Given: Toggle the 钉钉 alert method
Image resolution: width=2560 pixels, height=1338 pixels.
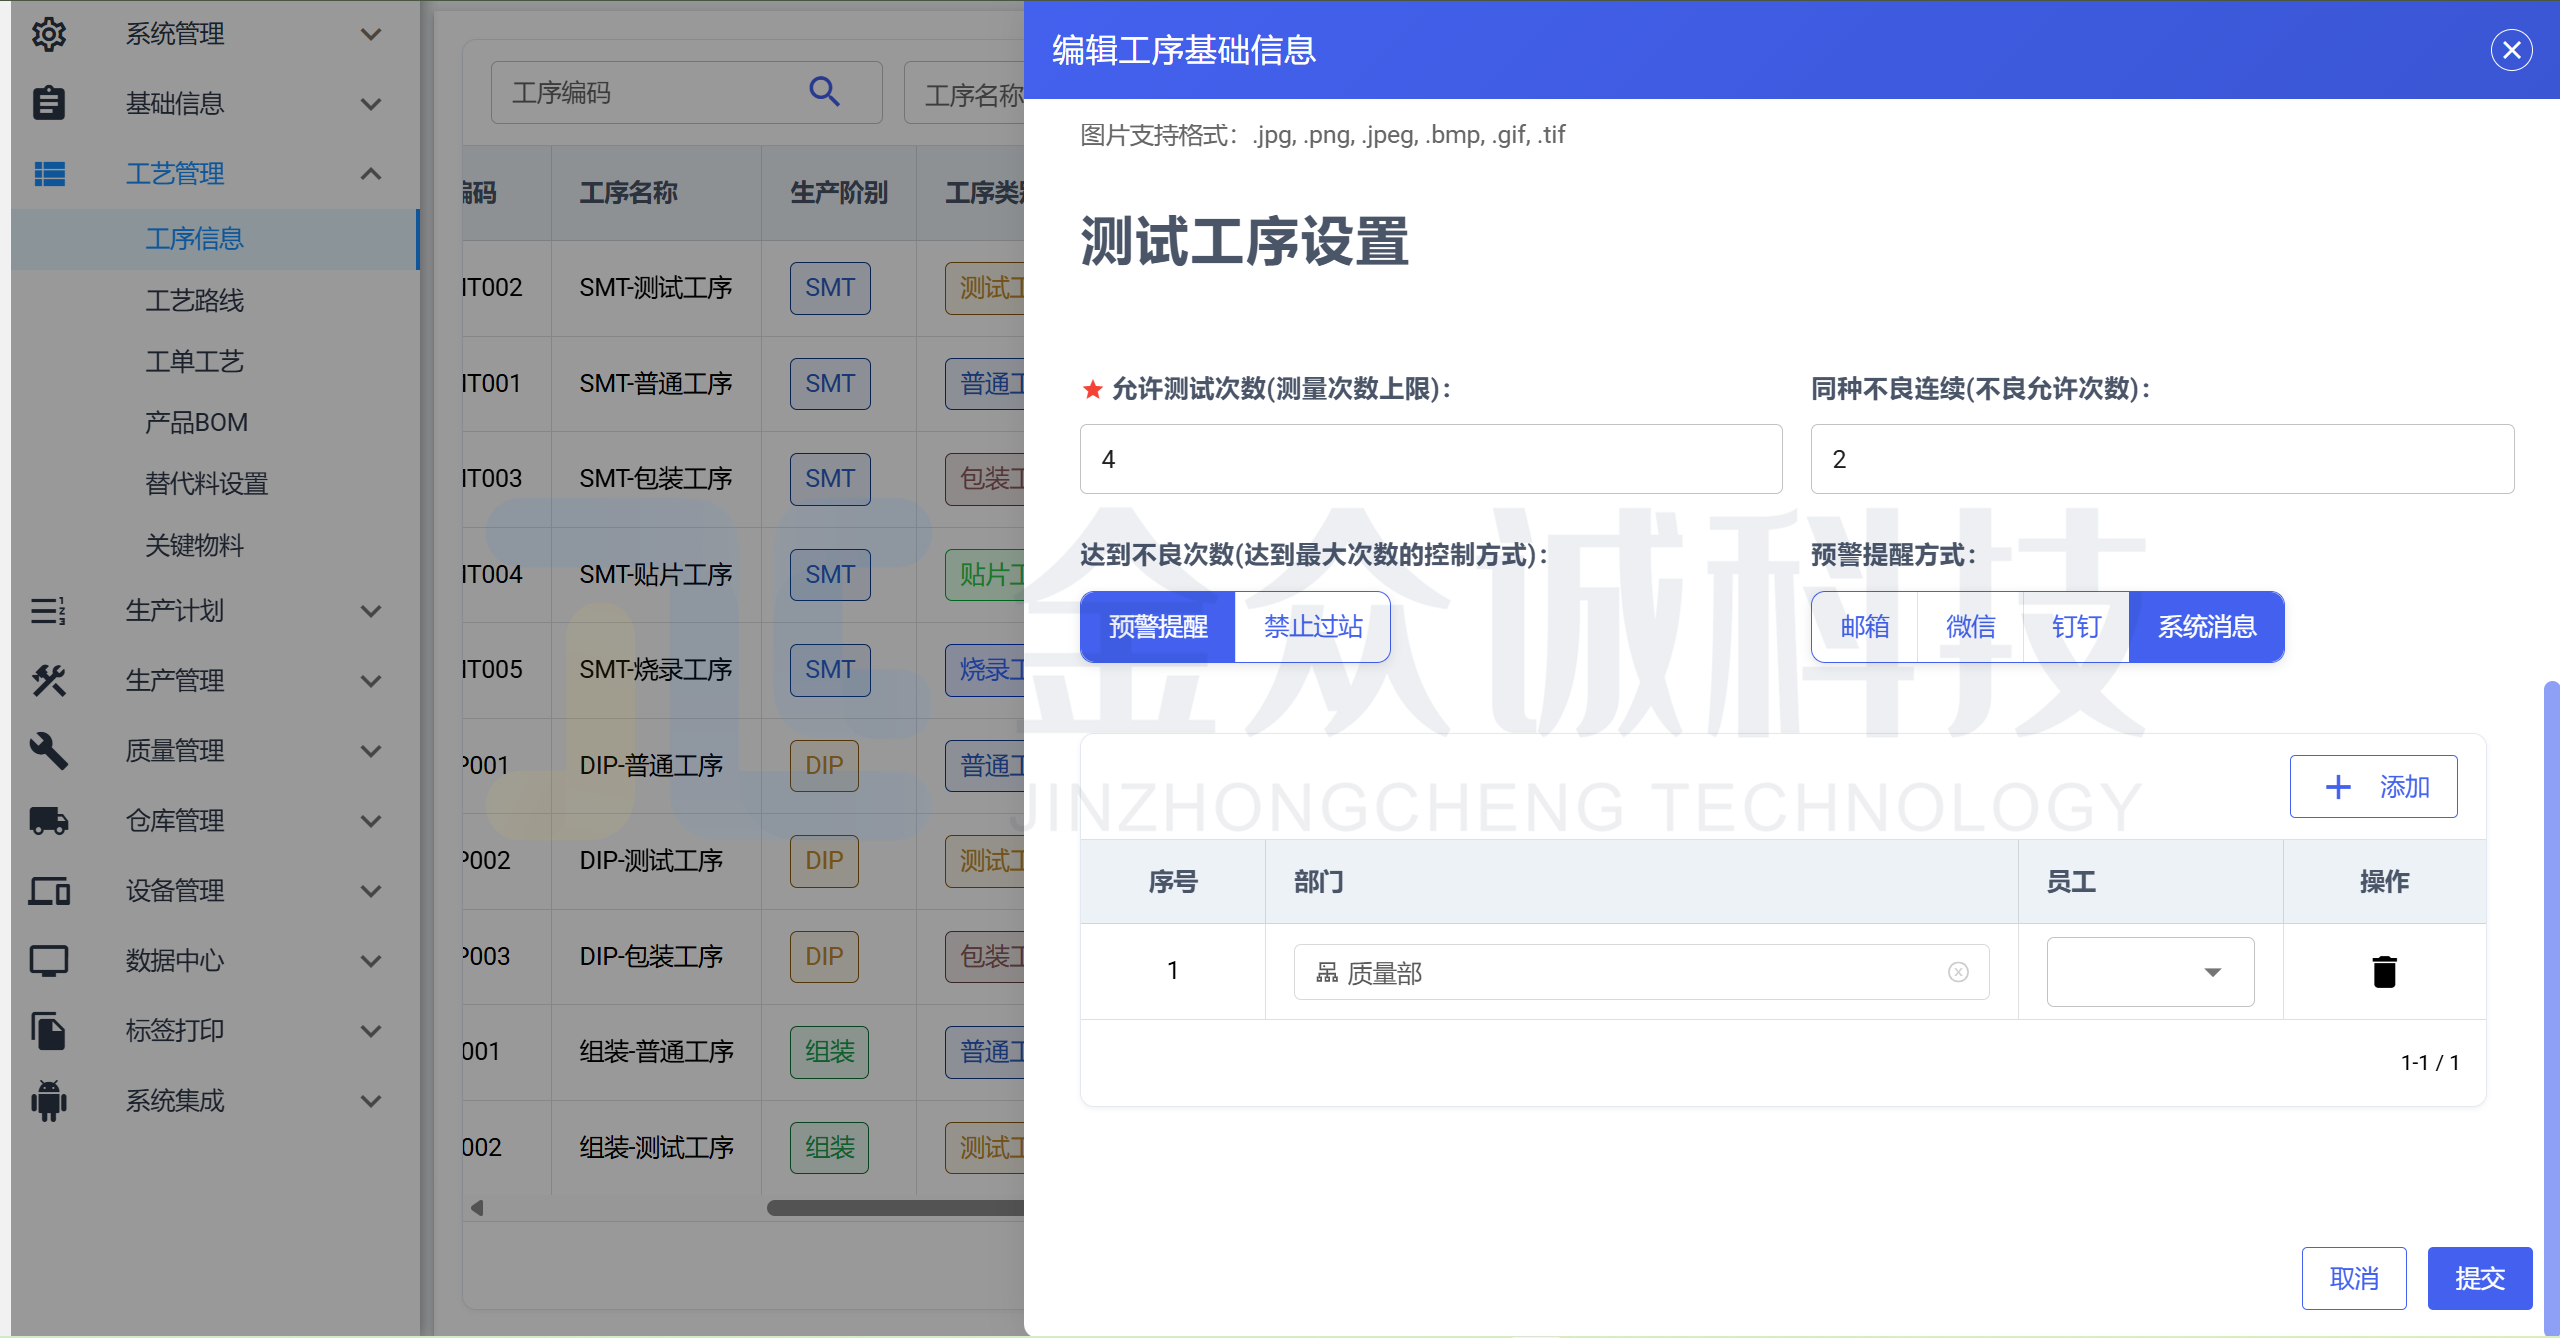Looking at the screenshot, I should pyautogui.click(x=2076, y=627).
